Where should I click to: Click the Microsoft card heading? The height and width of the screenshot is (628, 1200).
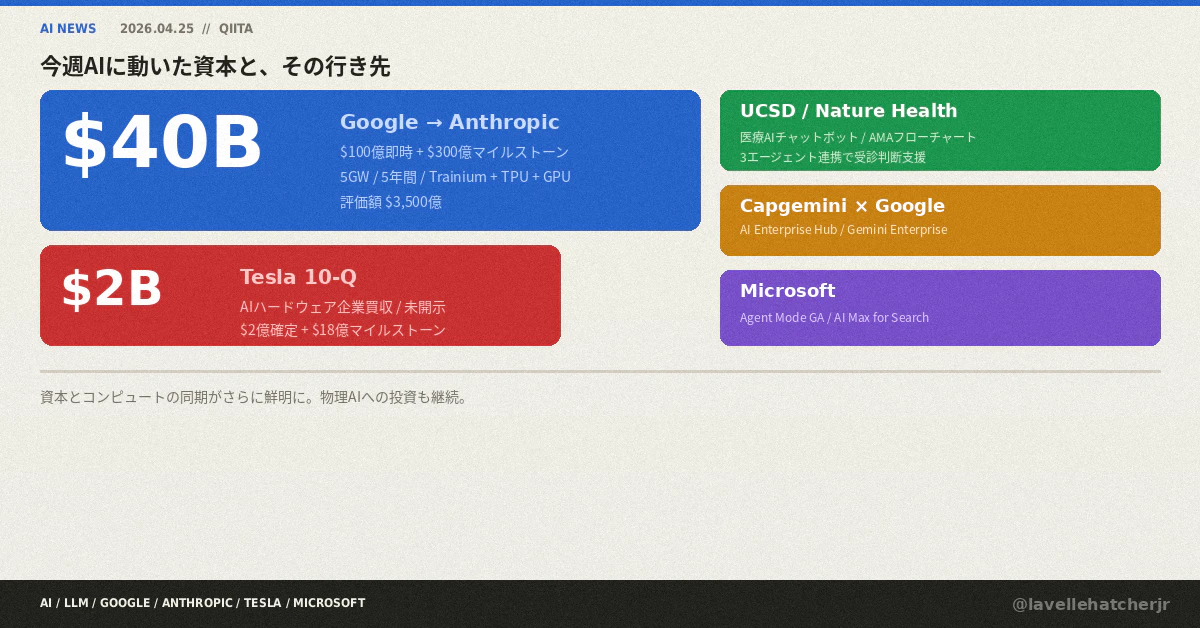click(788, 291)
